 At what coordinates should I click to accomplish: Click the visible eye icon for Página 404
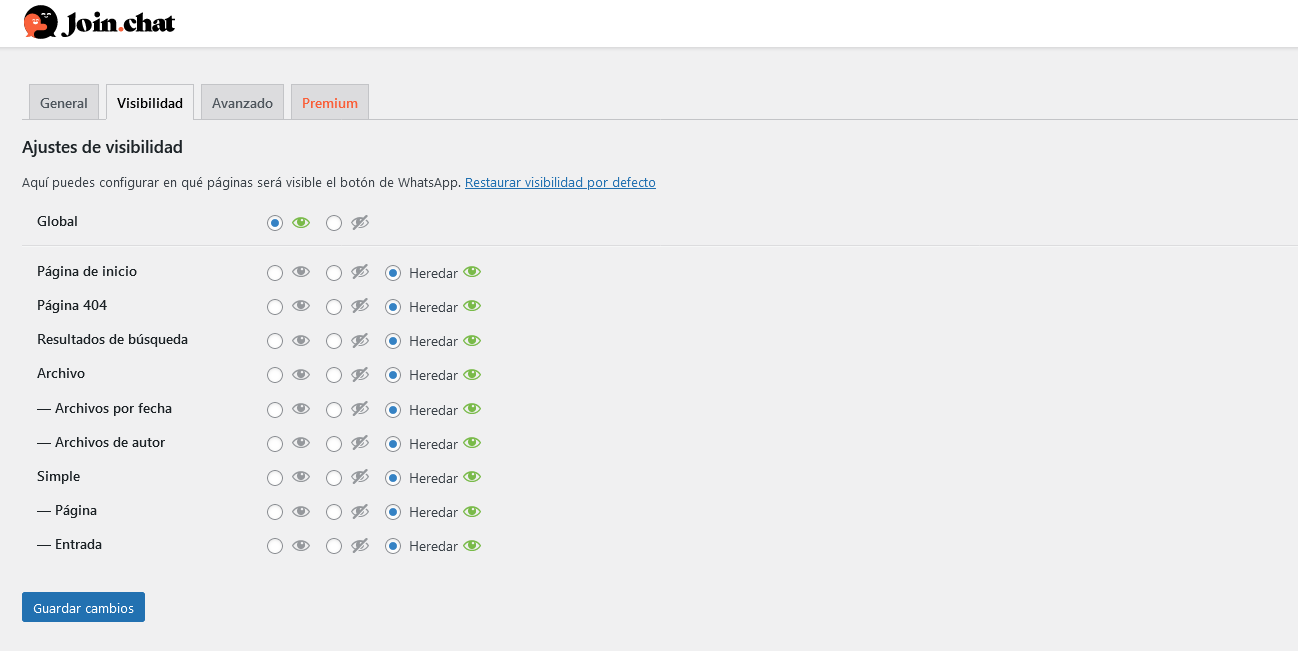coord(301,307)
